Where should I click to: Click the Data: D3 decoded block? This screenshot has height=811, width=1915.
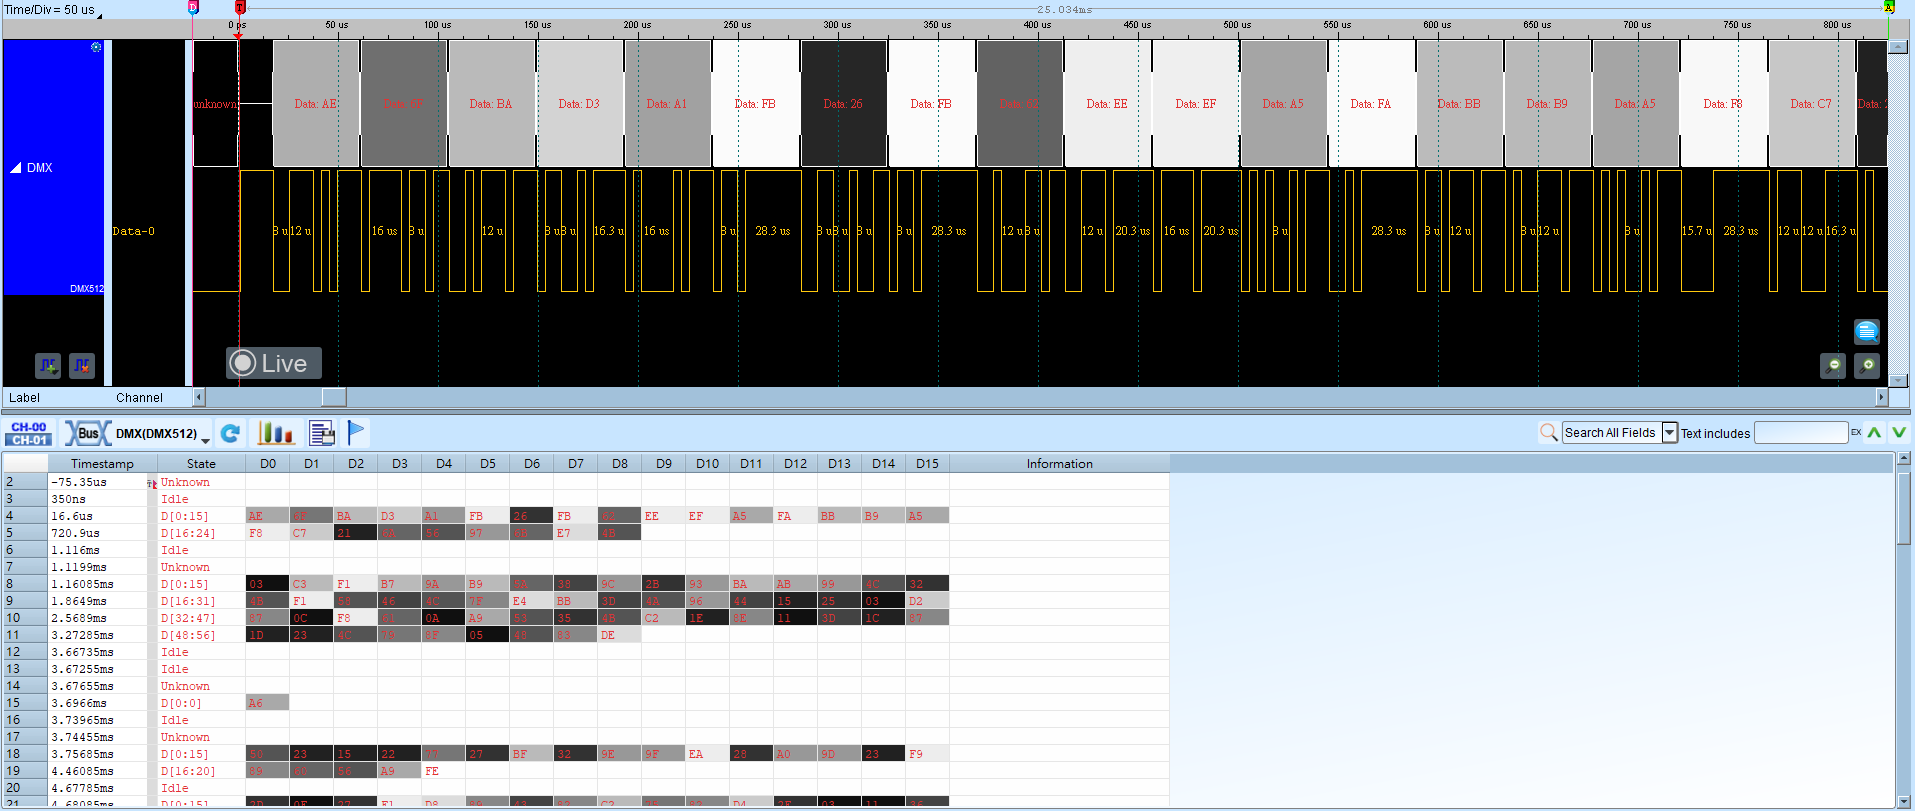tap(579, 104)
